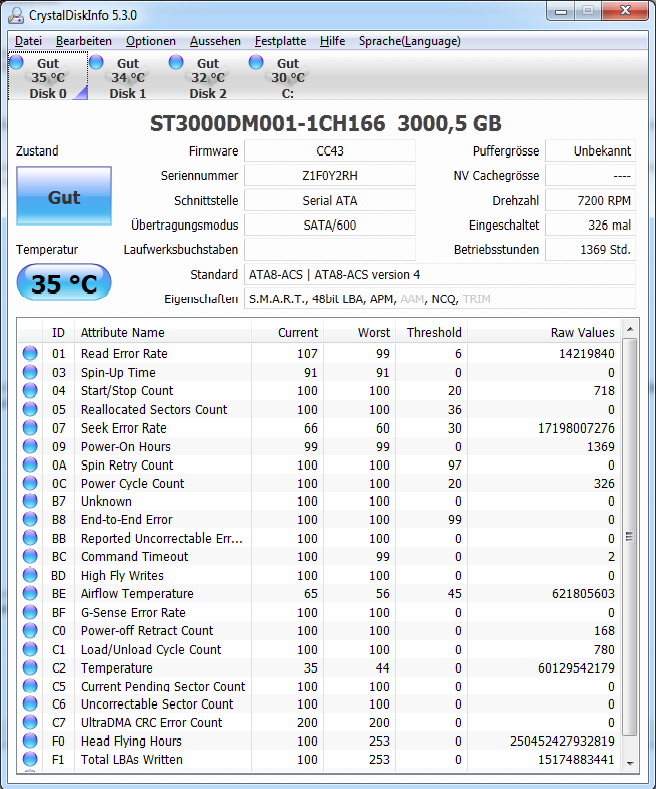This screenshot has height=789, width=656.
Task: Click status orb for Seek Error Rate
Action: click(30, 428)
